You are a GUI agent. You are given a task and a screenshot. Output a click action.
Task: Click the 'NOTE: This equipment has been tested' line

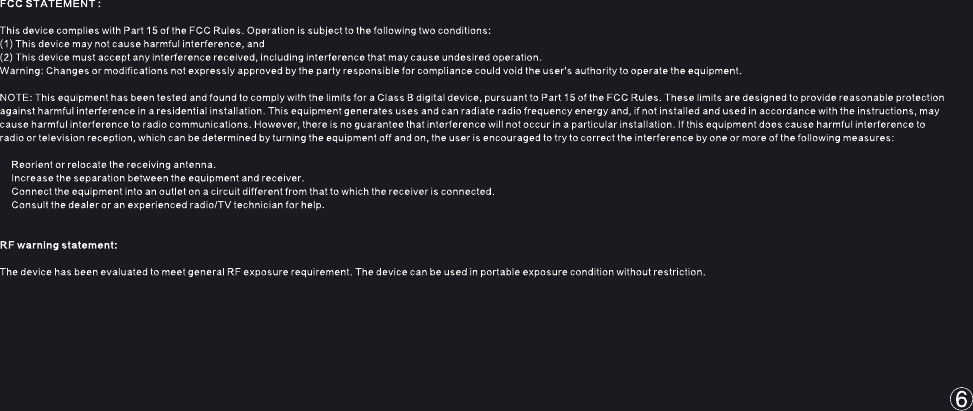472,98
